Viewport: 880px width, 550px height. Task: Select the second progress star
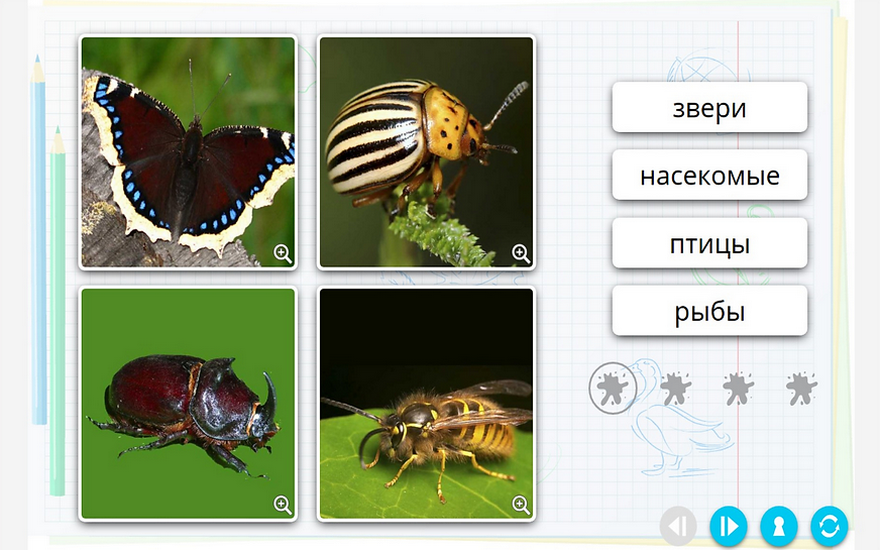click(x=675, y=388)
